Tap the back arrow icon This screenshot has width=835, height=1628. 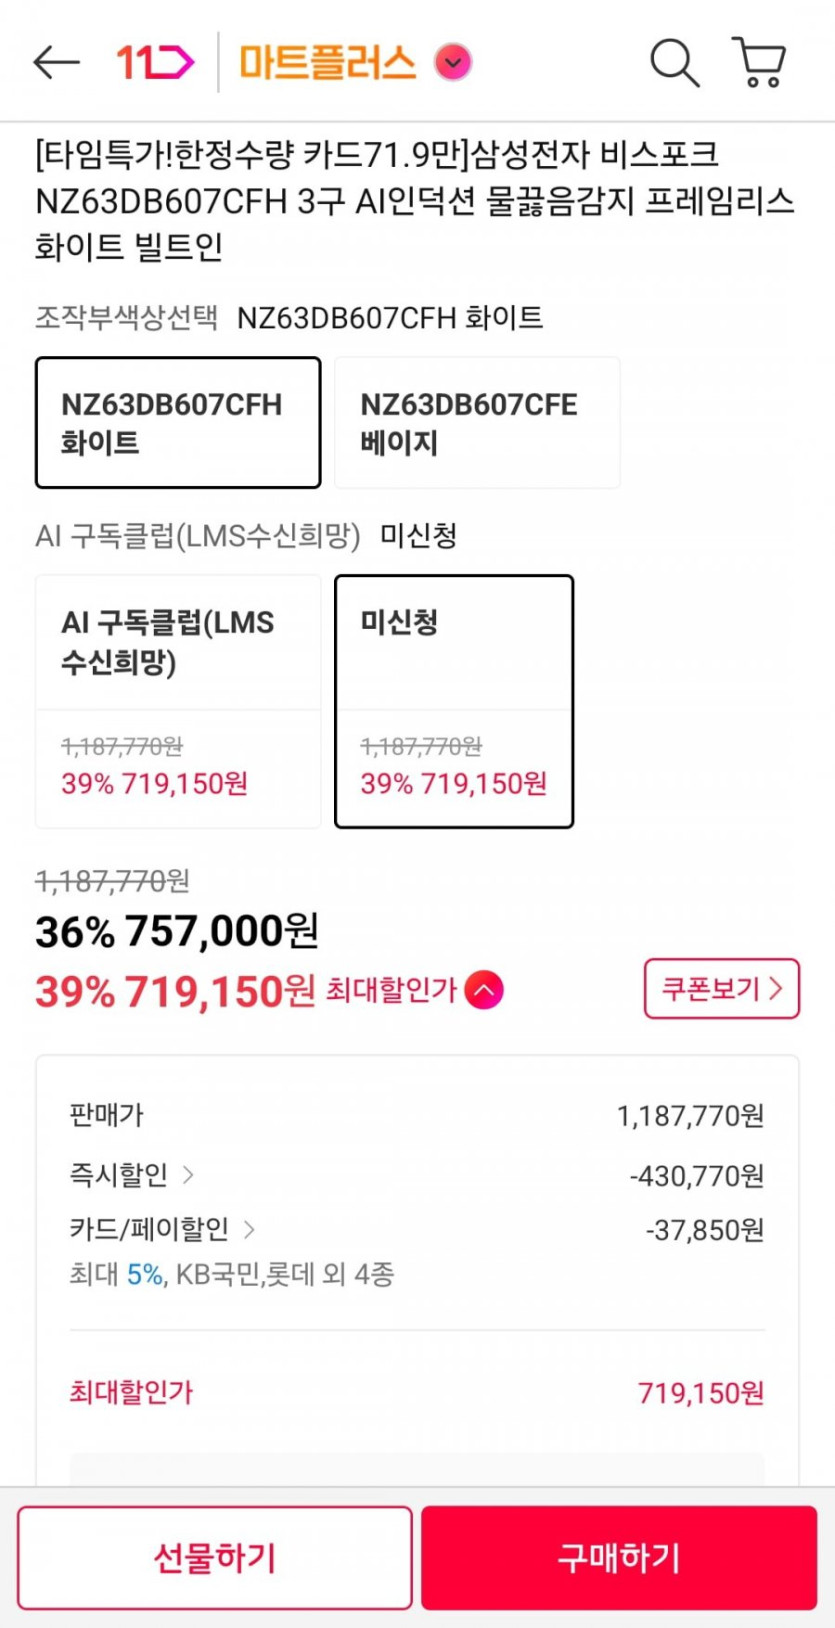tap(56, 62)
